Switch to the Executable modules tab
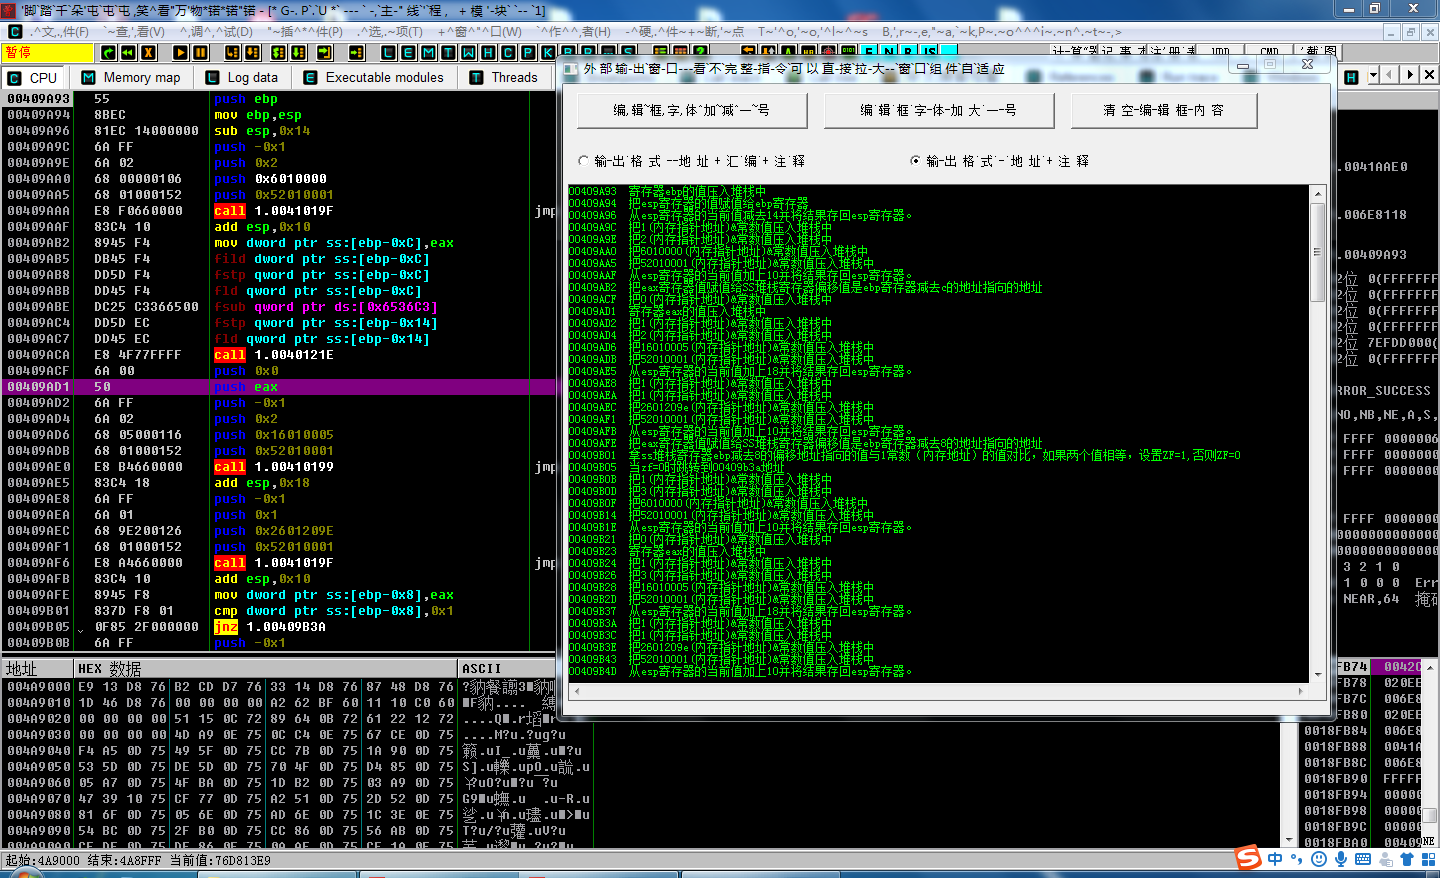This screenshot has height=878, width=1440. pos(374,77)
